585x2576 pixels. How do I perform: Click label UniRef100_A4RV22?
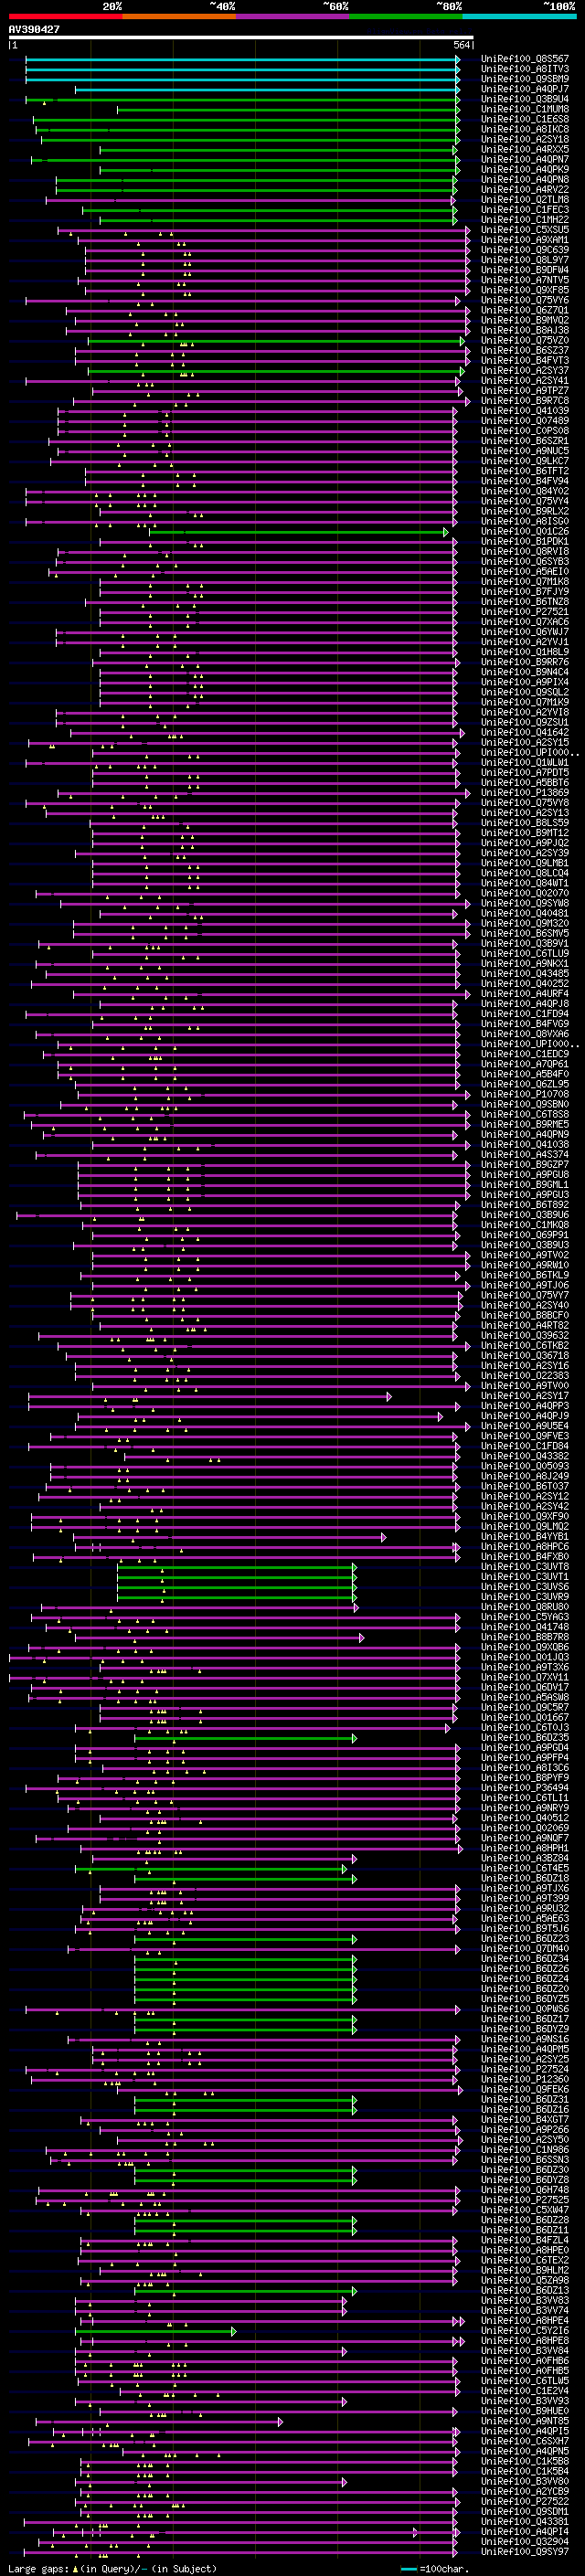[525, 190]
